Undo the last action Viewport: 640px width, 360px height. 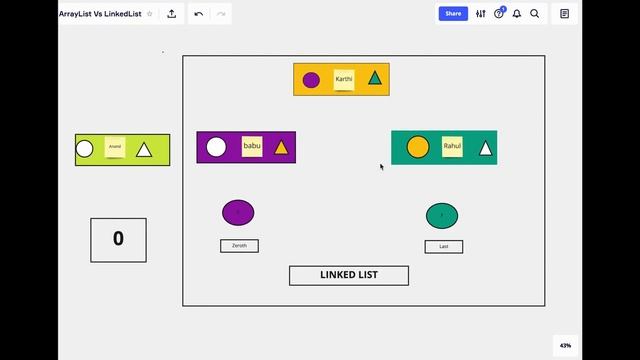[x=199, y=14]
